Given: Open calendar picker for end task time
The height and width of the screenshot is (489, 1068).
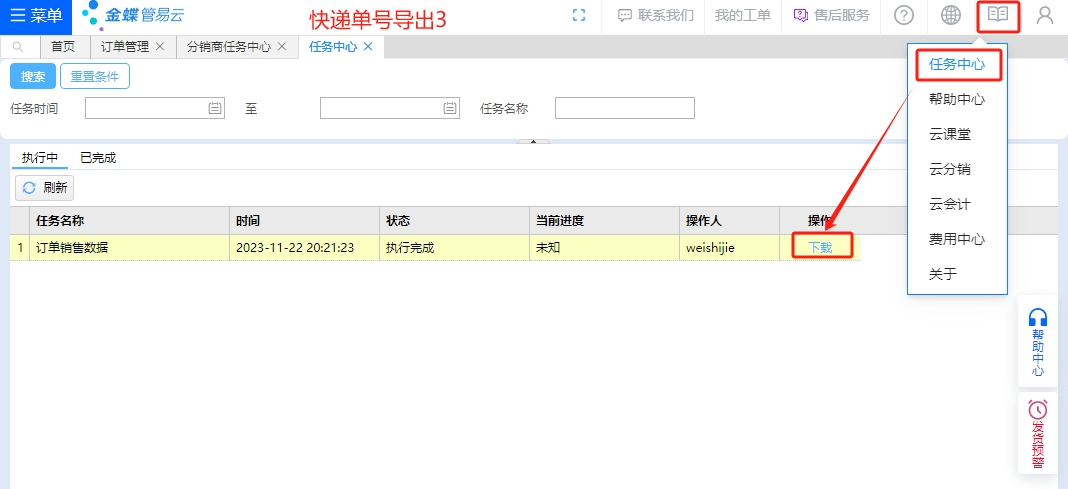Looking at the screenshot, I should point(449,108).
